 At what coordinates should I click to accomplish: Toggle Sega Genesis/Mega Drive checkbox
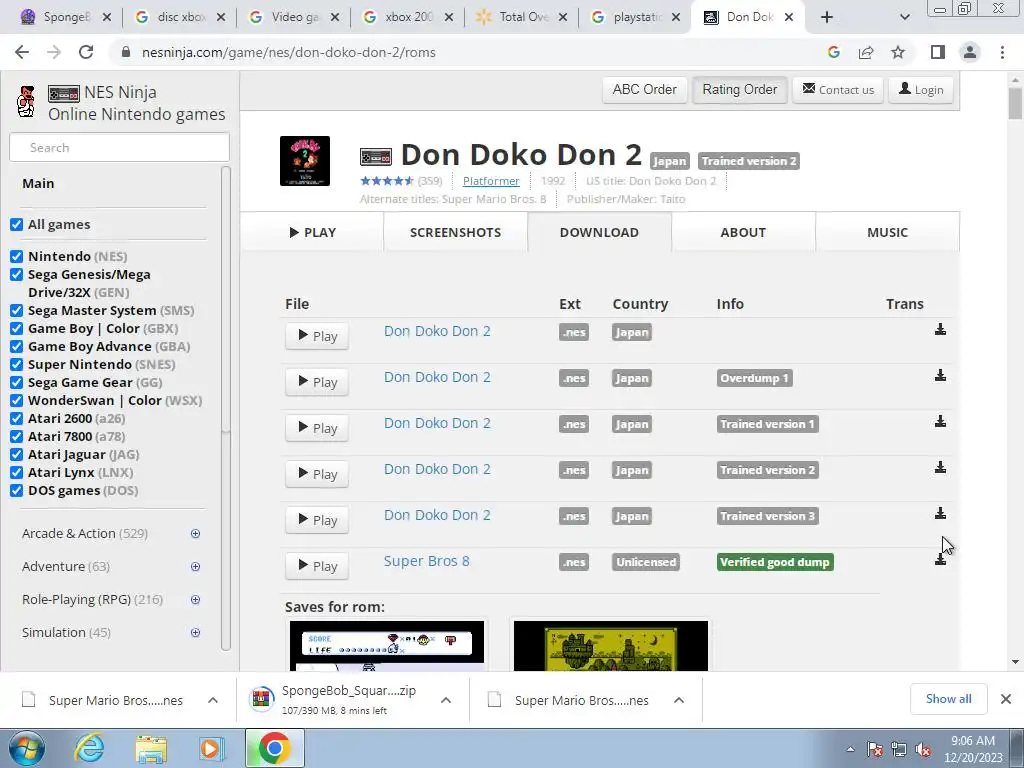click(16, 275)
